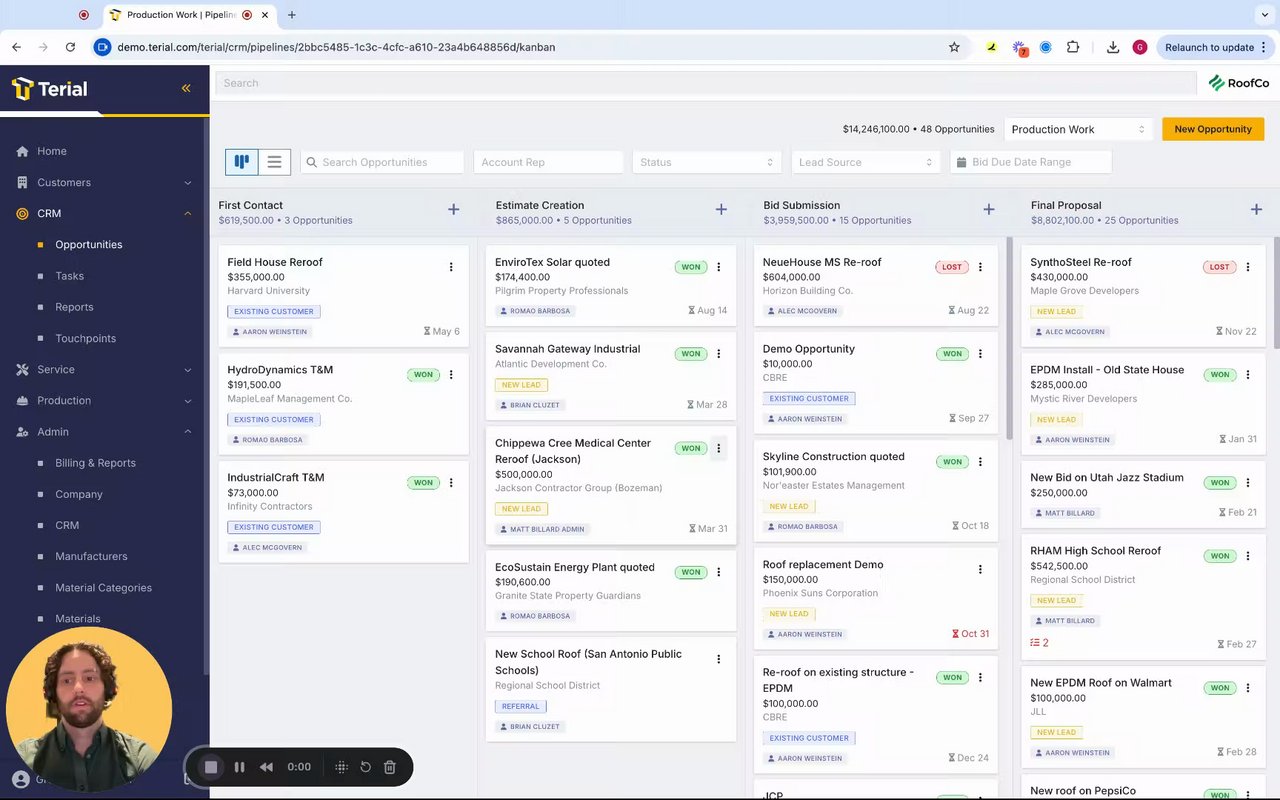The height and width of the screenshot is (800, 1280).
Task: Open options menu for IndustrialCraft T&M card
Action: point(451,483)
